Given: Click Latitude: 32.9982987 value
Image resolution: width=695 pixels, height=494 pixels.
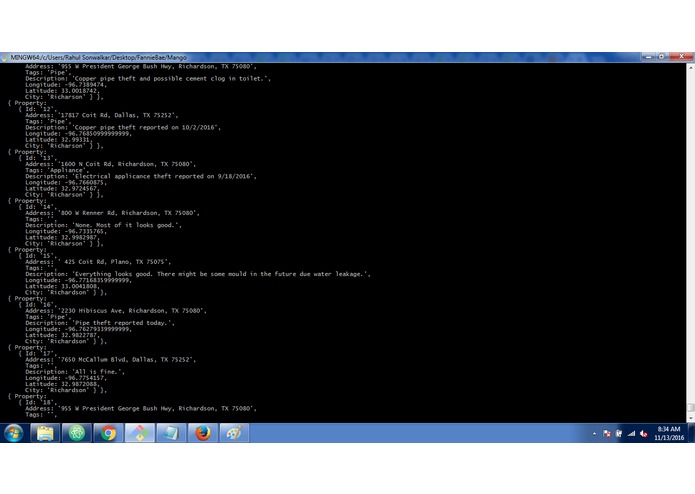Looking at the screenshot, I should [62, 237].
